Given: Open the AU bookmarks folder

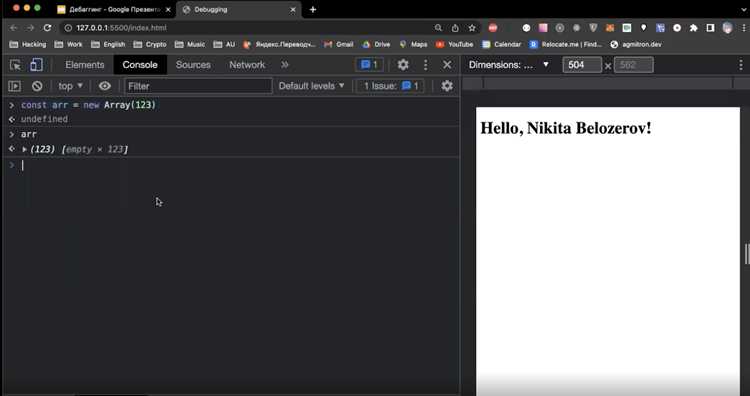Looking at the screenshot, I should (x=224, y=44).
